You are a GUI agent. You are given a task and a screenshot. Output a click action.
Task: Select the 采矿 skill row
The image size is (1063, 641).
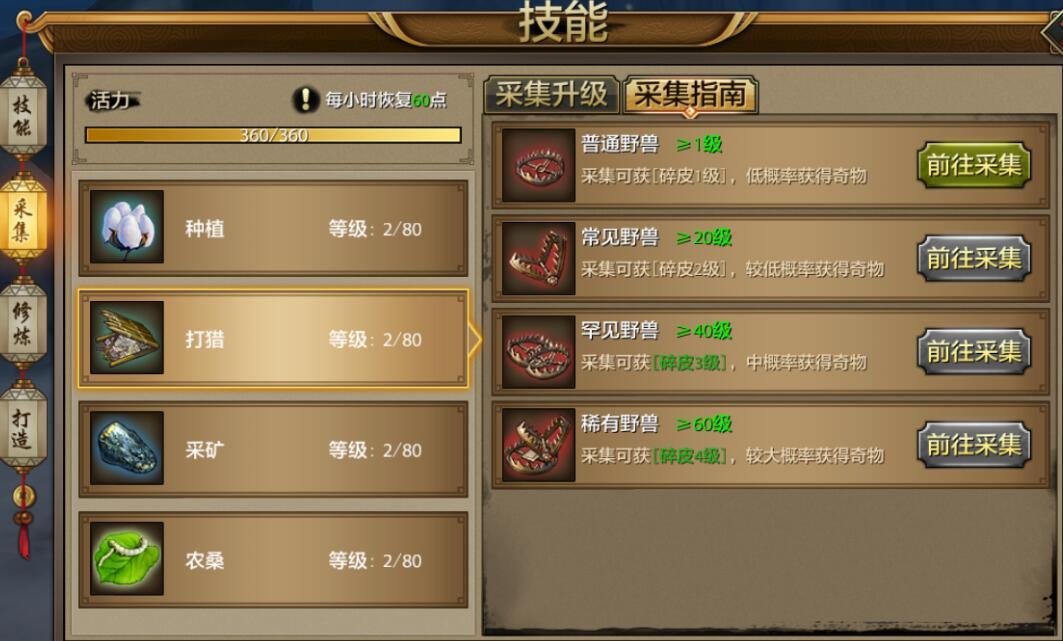tap(273, 449)
